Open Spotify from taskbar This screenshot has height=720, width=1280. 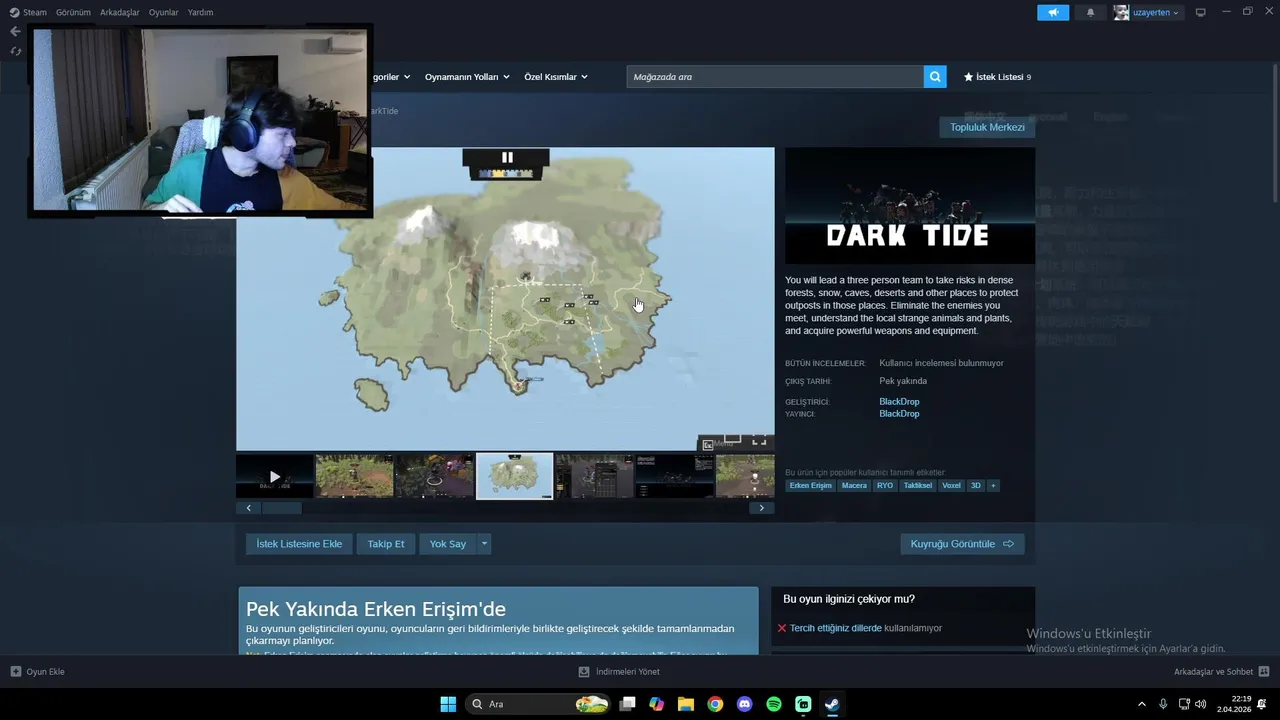pos(774,704)
